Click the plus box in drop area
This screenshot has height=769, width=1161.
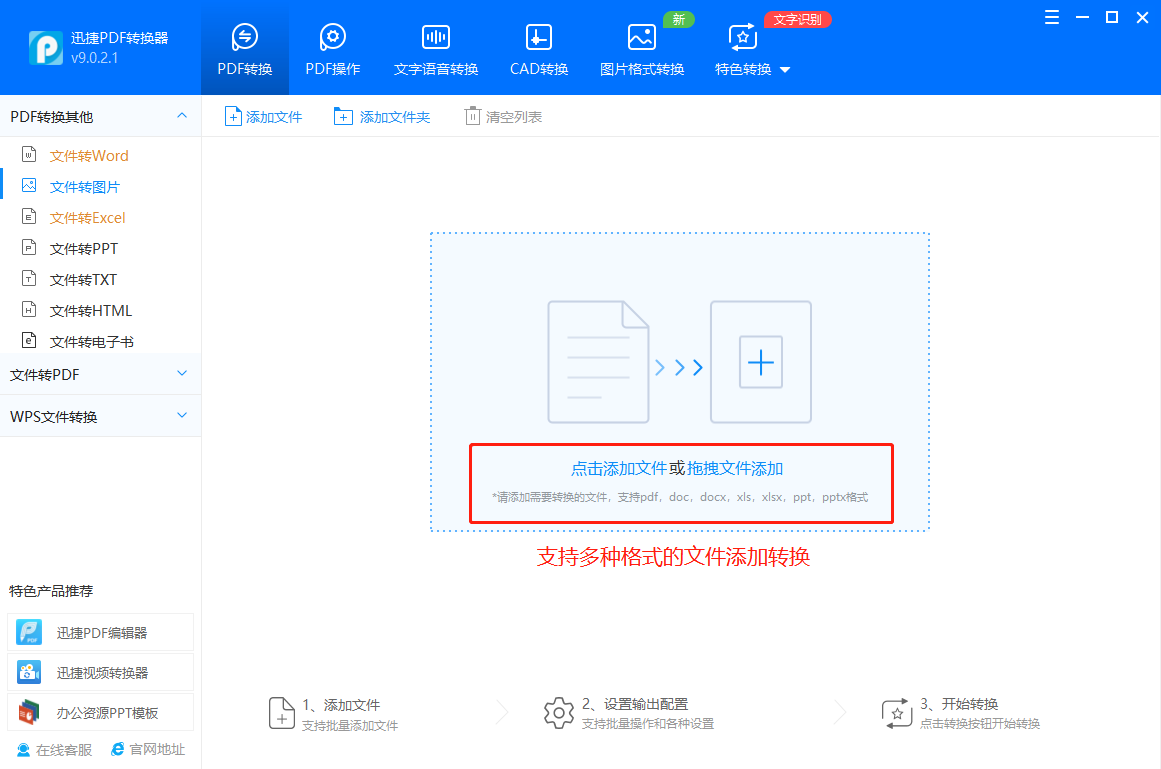(760, 363)
